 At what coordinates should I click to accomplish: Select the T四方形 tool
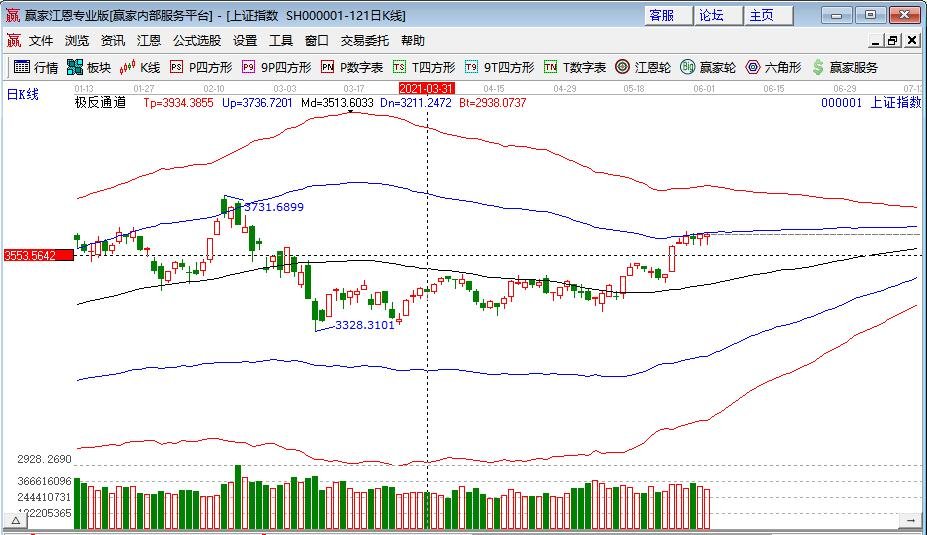tap(424, 67)
